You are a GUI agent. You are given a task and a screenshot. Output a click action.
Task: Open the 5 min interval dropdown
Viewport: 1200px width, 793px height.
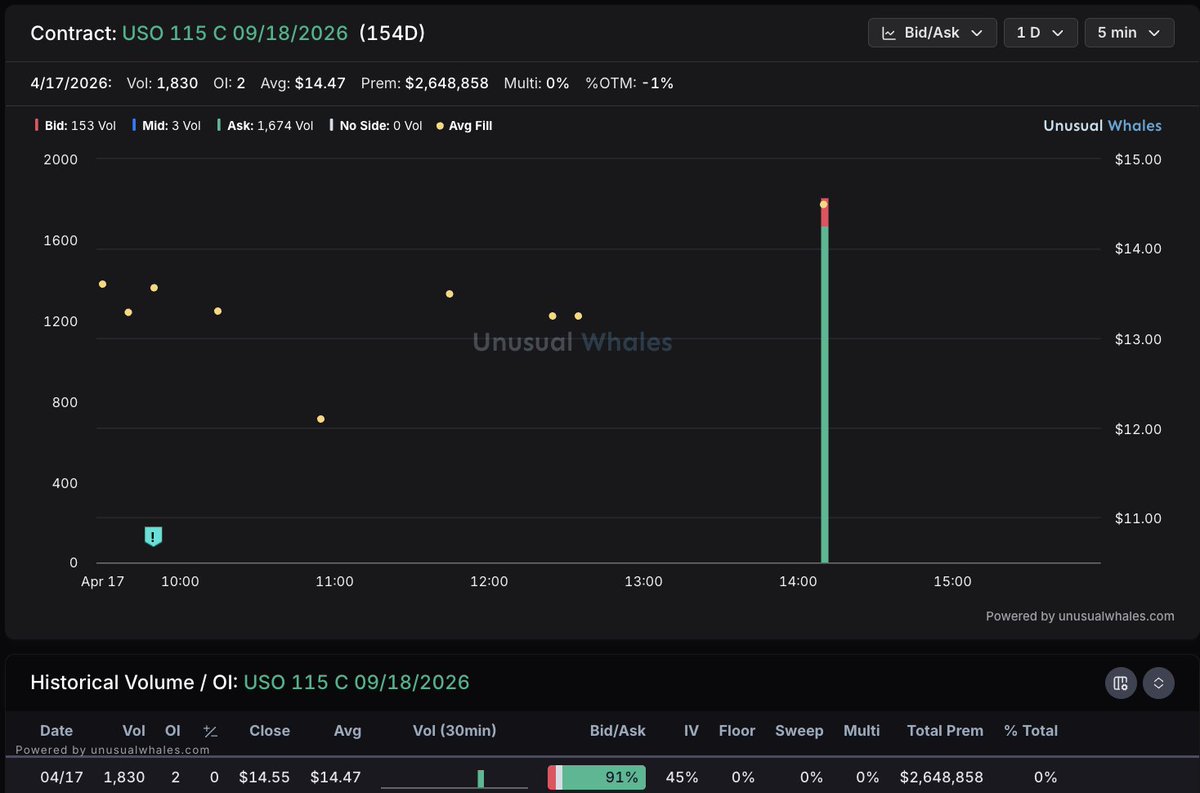(1128, 33)
